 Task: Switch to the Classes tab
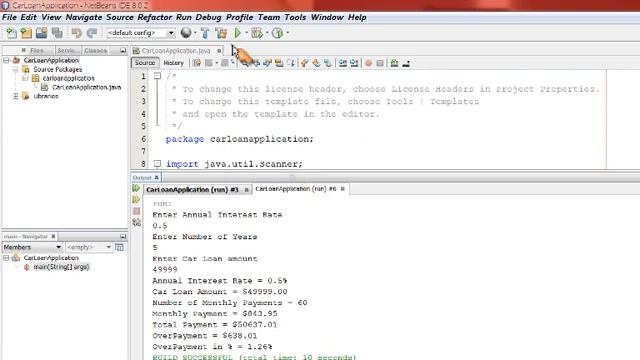tap(96, 51)
